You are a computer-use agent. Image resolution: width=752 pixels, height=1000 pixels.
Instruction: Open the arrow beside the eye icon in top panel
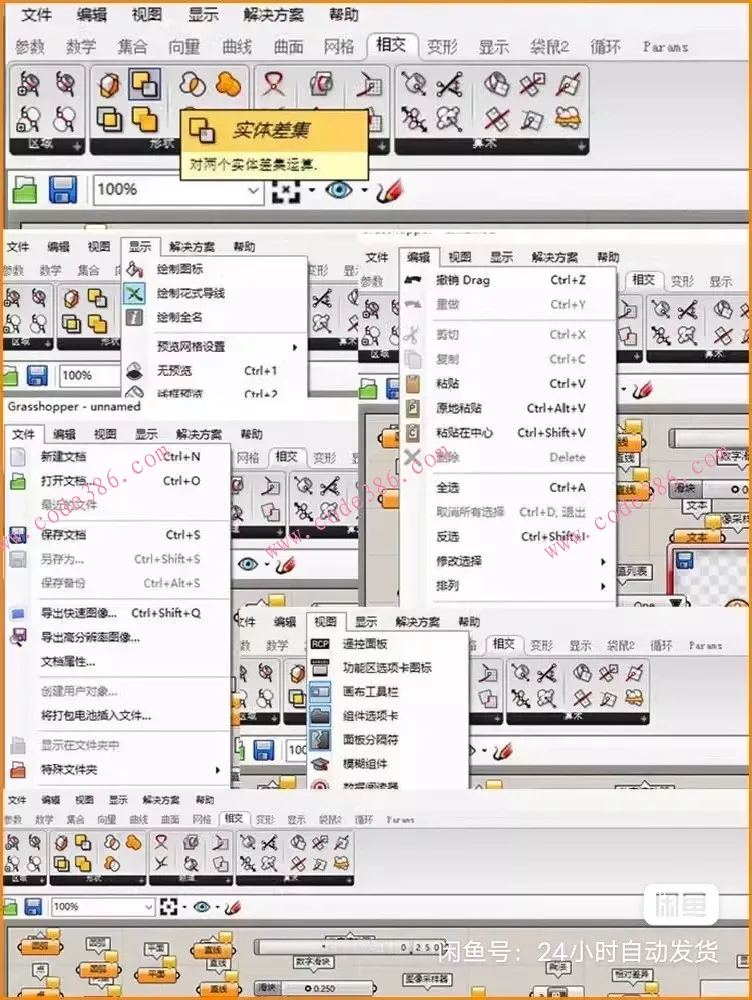pos(364,190)
